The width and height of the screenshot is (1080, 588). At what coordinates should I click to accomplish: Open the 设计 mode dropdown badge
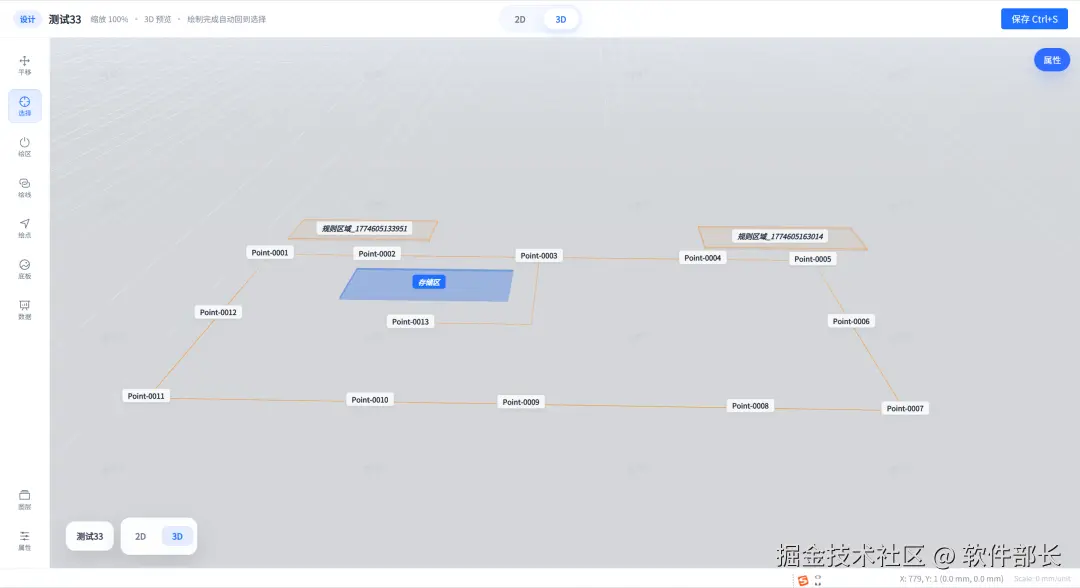click(x=26, y=18)
